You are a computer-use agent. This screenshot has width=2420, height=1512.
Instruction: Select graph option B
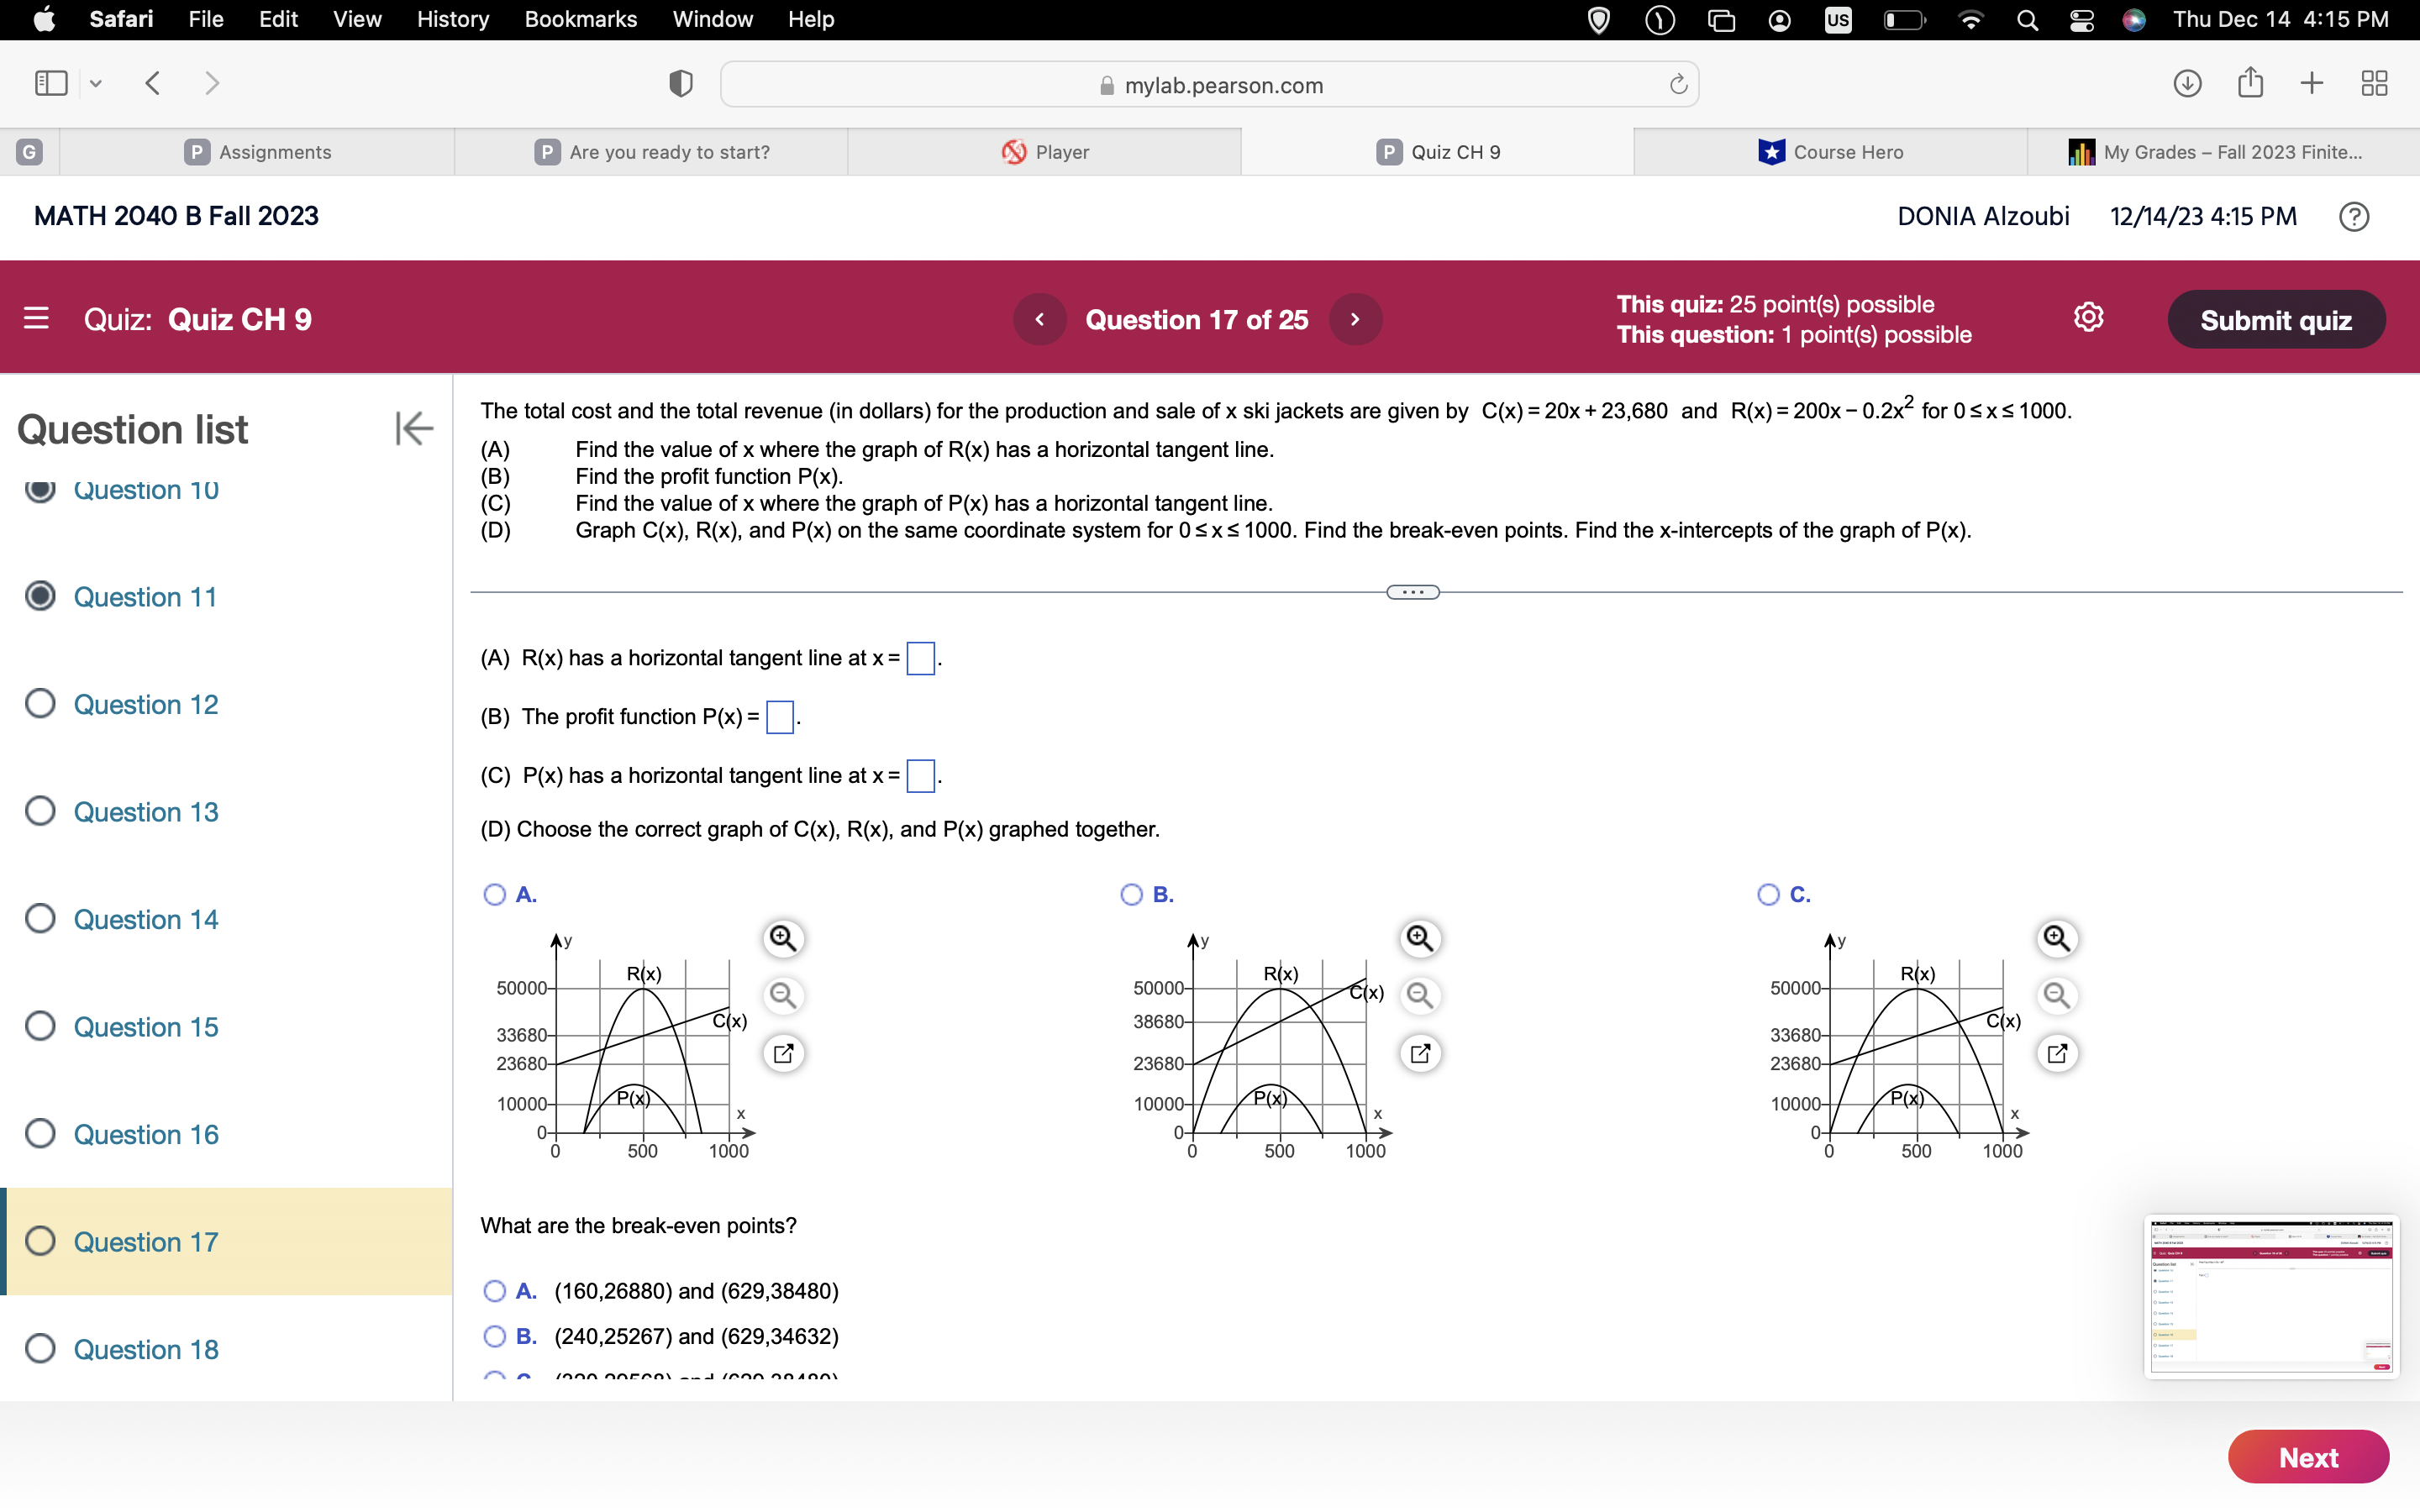pos(1131,894)
